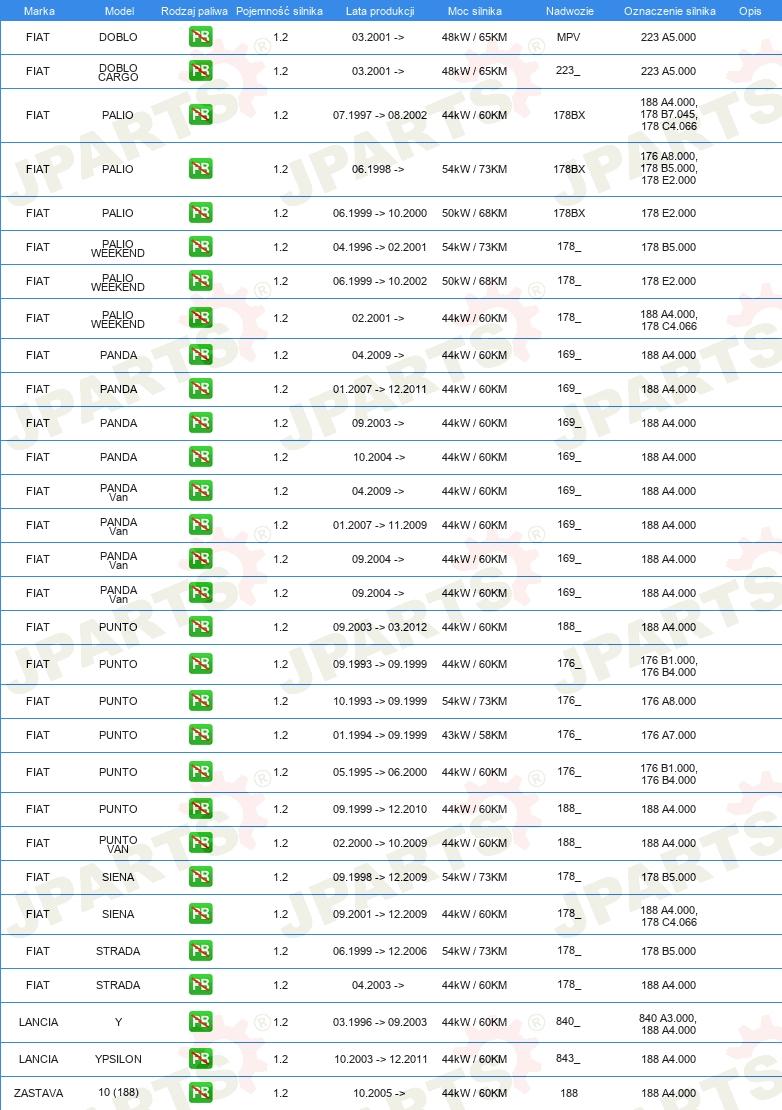This screenshot has width=782, height=1110.
Task: Click fuel icon for PALIO WEEKEND 04.1996 -> 02.2001
Action: pos(201,246)
